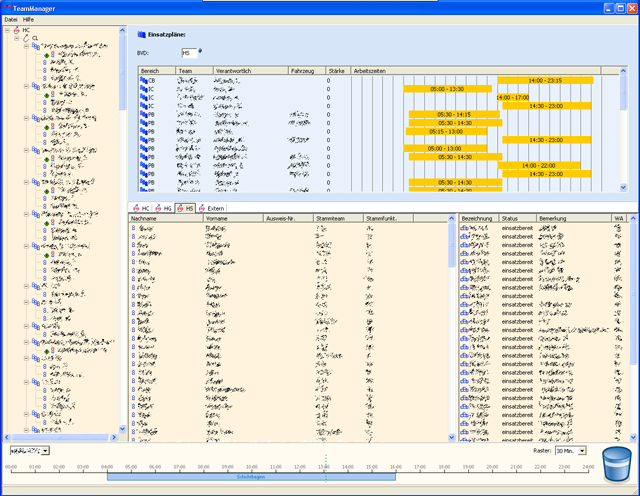Click the WA column header
640x496 pixels.
620,218
